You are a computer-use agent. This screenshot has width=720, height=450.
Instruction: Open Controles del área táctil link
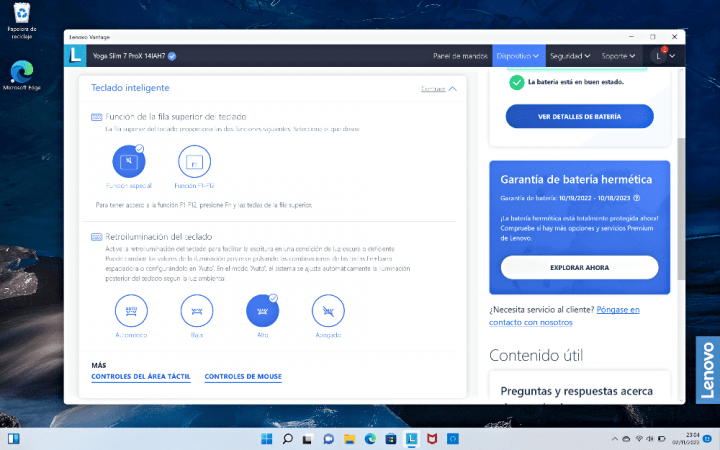pyautogui.click(x=141, y=377)
